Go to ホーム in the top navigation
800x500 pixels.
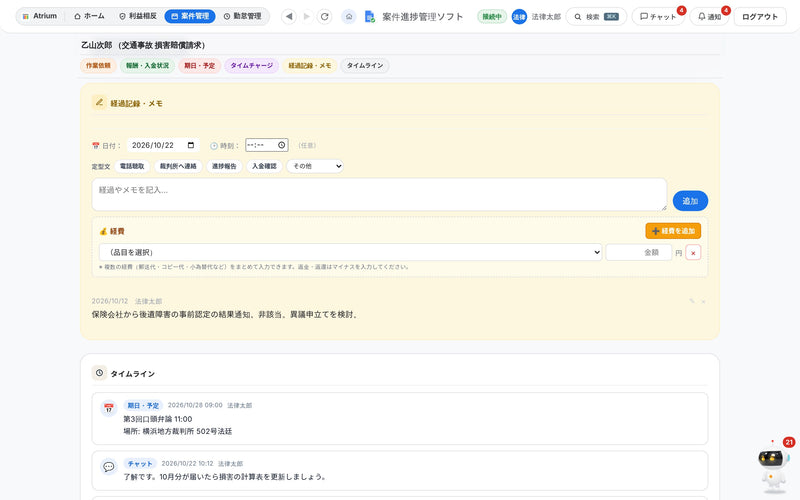coord(89,16)
